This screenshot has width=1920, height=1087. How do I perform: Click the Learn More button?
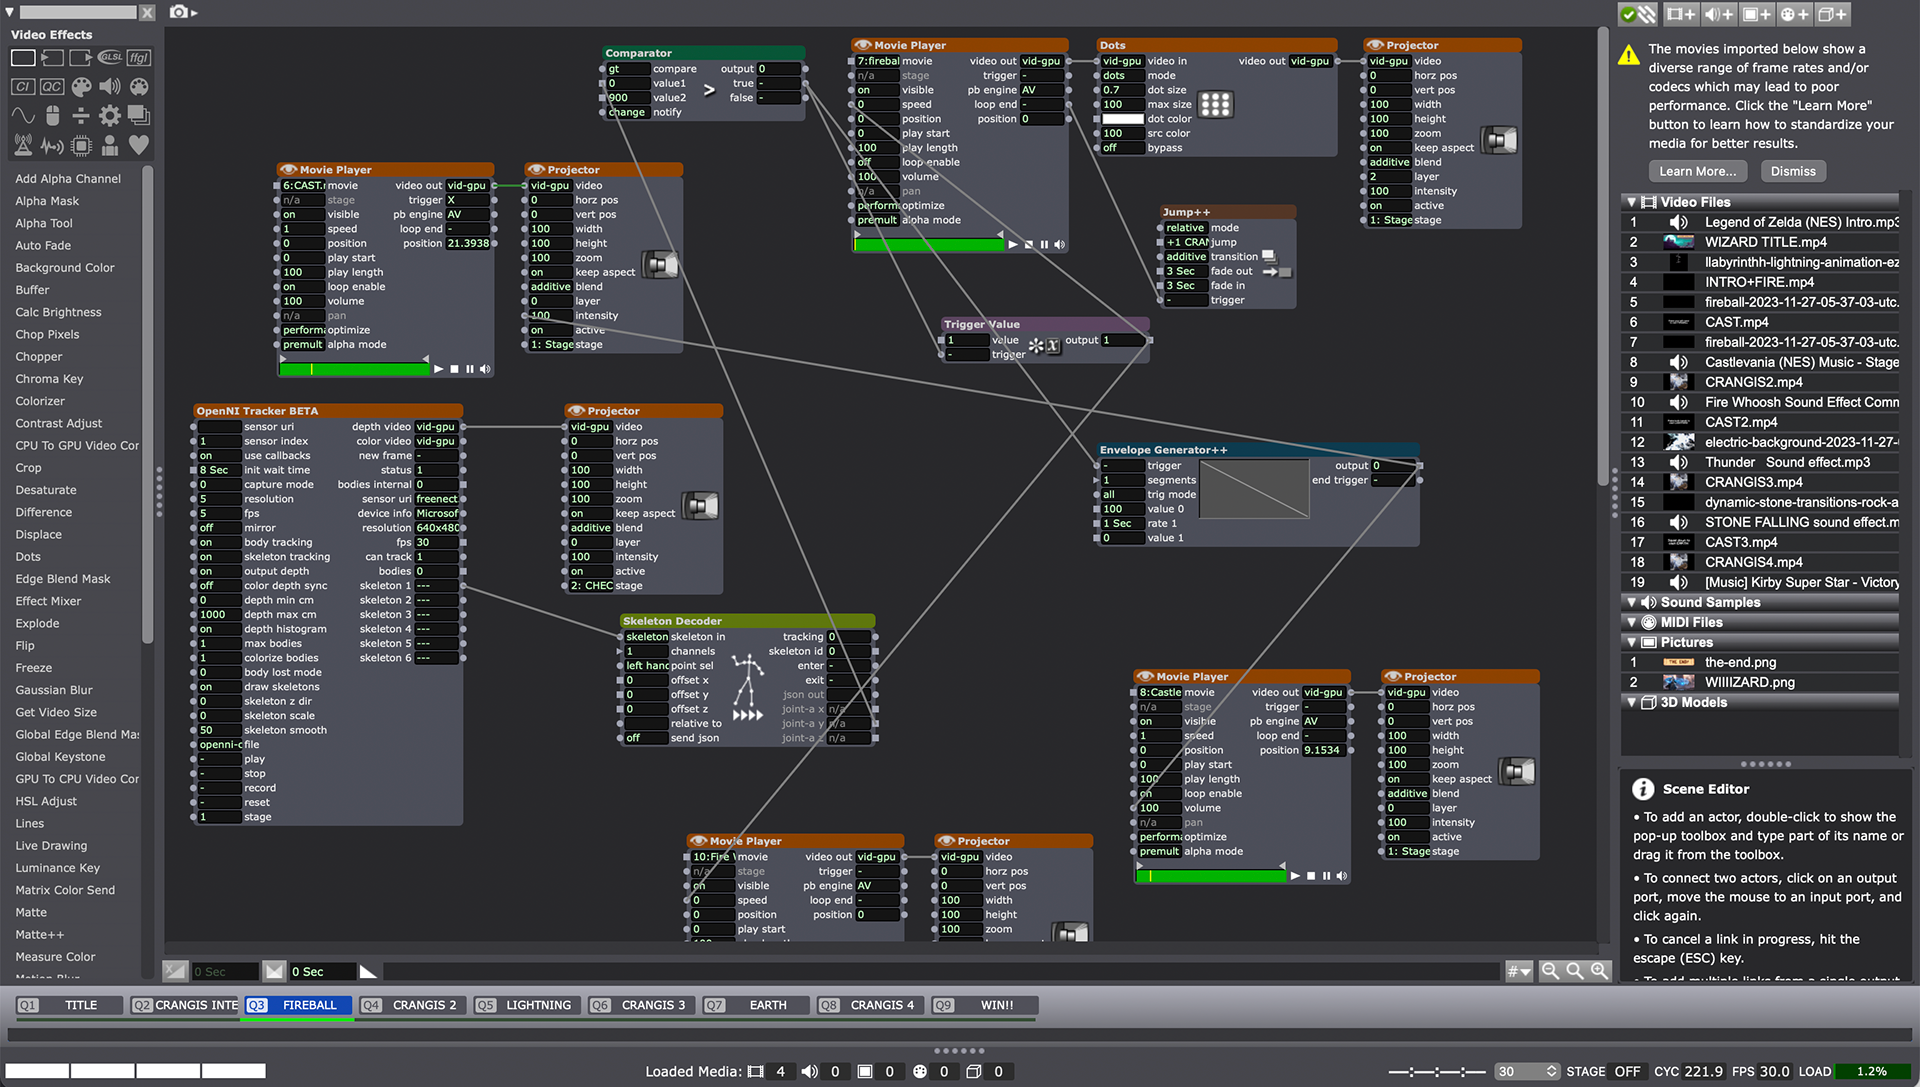pyautogui.click(x=1697, y=171)
